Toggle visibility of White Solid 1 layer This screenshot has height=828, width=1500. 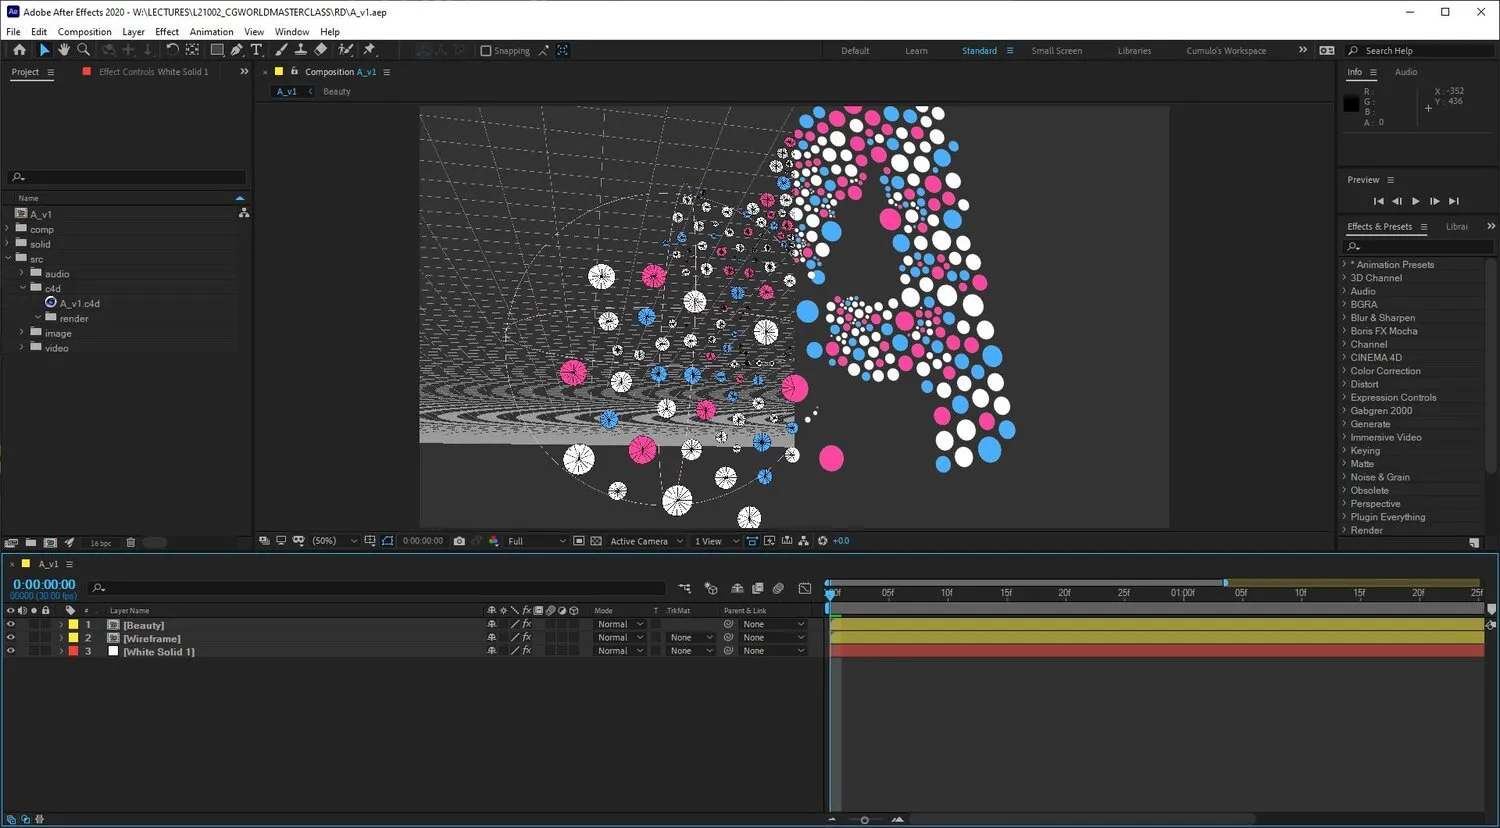click(x=11, y=651)
